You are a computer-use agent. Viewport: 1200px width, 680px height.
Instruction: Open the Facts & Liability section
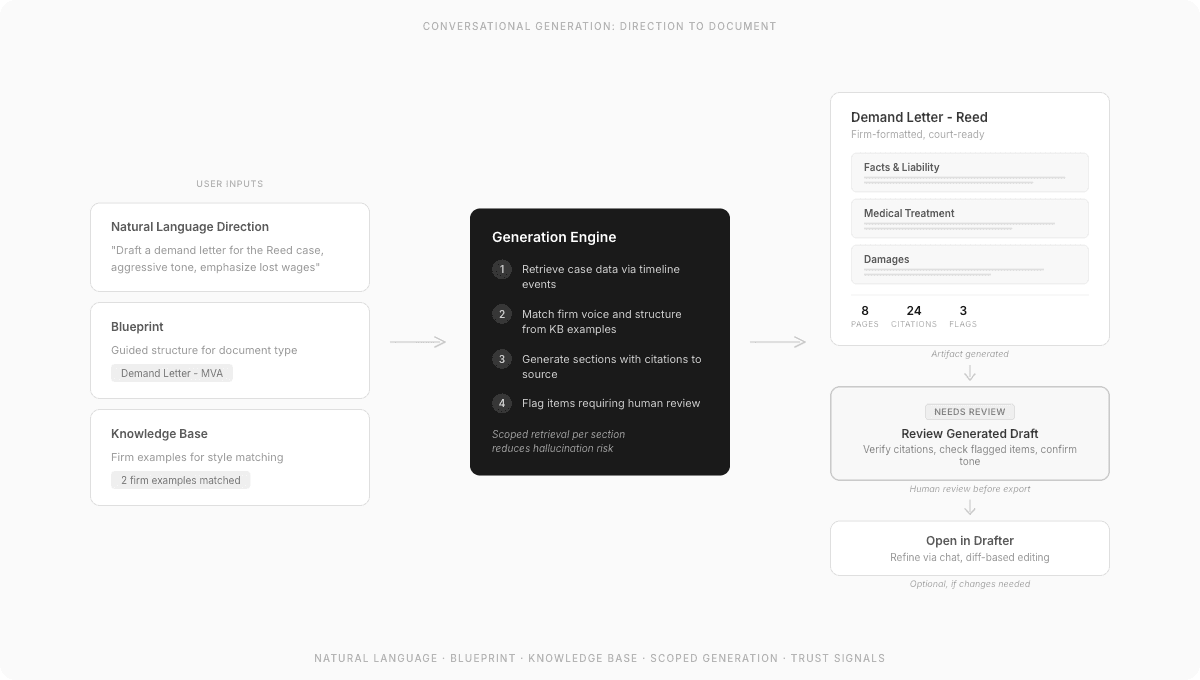(x=970, y=172)
